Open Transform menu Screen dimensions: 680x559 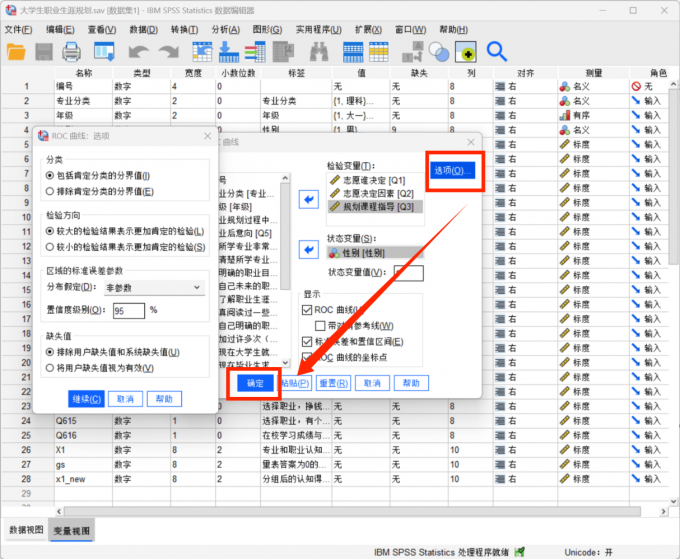point(185,29)
